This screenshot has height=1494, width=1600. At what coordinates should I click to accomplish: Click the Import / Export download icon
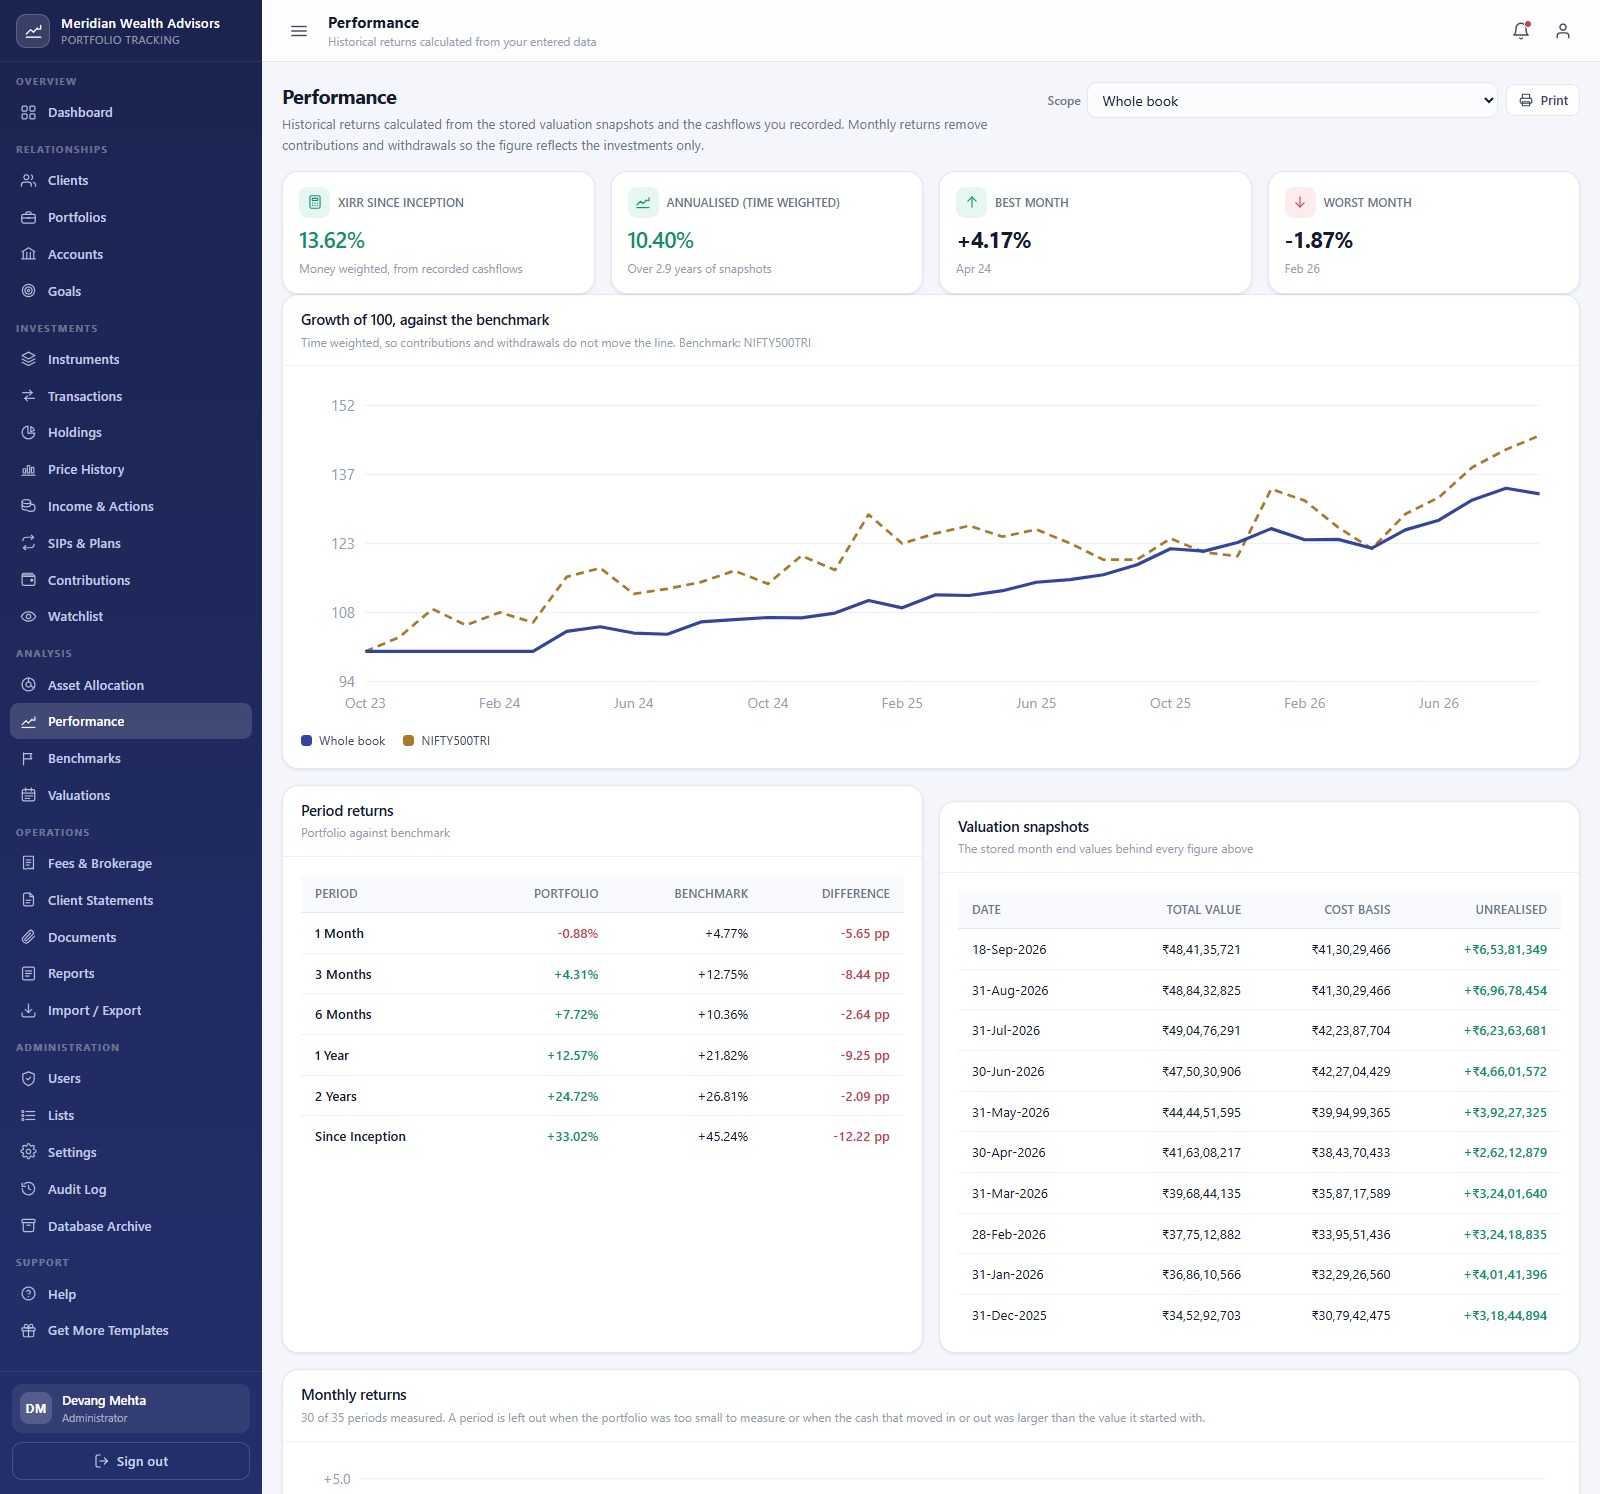click(28, 1010)
